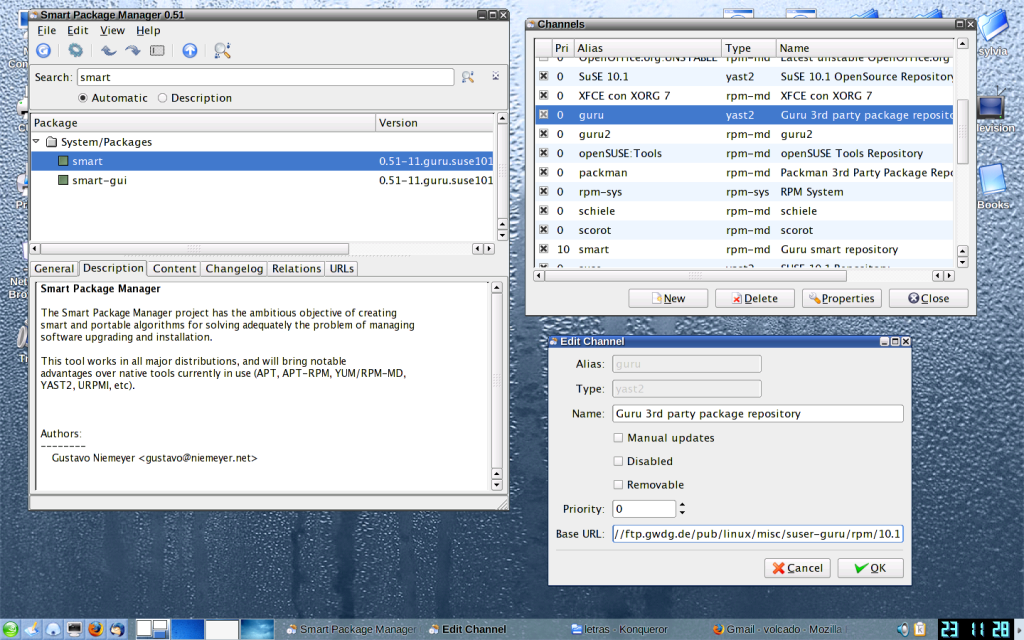This screenshot has width=1024, height=640.
Task: Click the blue Upgrade all arrow icon
Action: point(189,50)
